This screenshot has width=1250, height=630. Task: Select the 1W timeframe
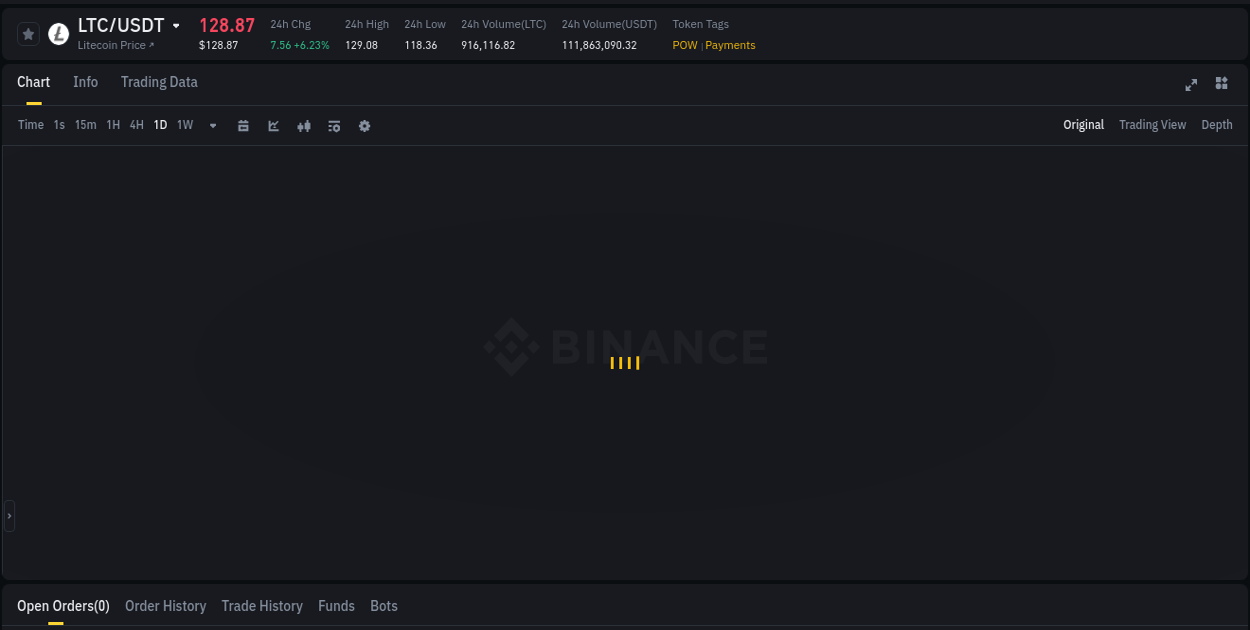[184, 124]
